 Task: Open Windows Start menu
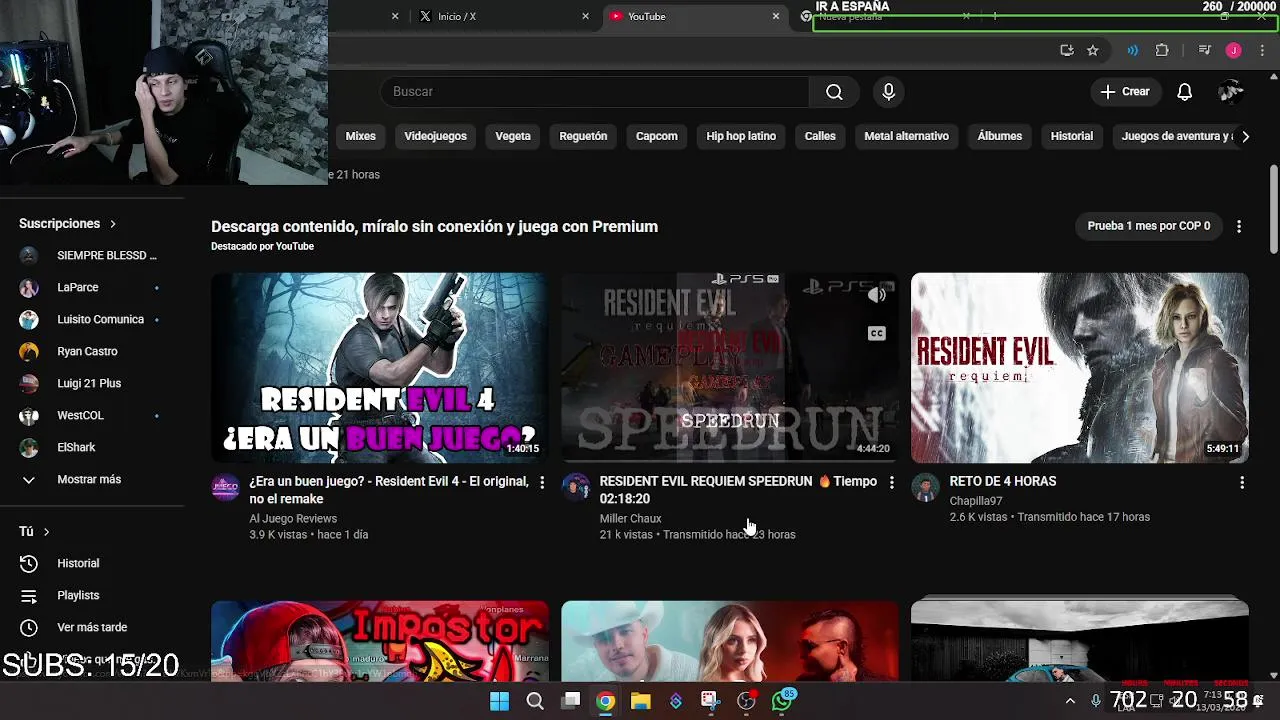pos(499,701)
